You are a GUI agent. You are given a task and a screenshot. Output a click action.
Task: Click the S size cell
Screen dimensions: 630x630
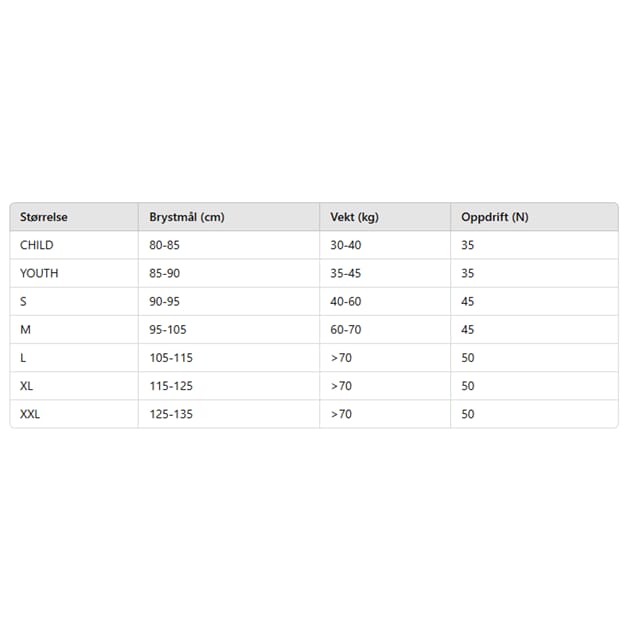pyautogui.click(x=23, y=301)
